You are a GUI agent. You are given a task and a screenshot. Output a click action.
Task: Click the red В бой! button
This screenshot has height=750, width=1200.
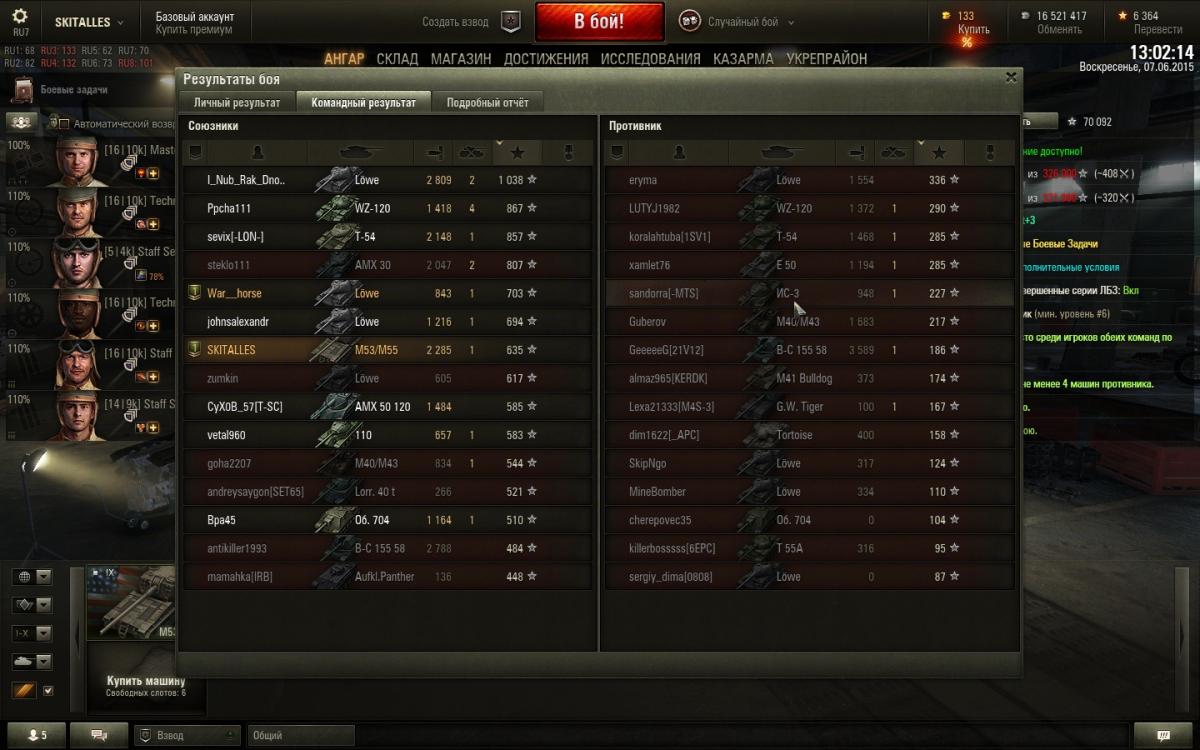click(x=599, y=21)
